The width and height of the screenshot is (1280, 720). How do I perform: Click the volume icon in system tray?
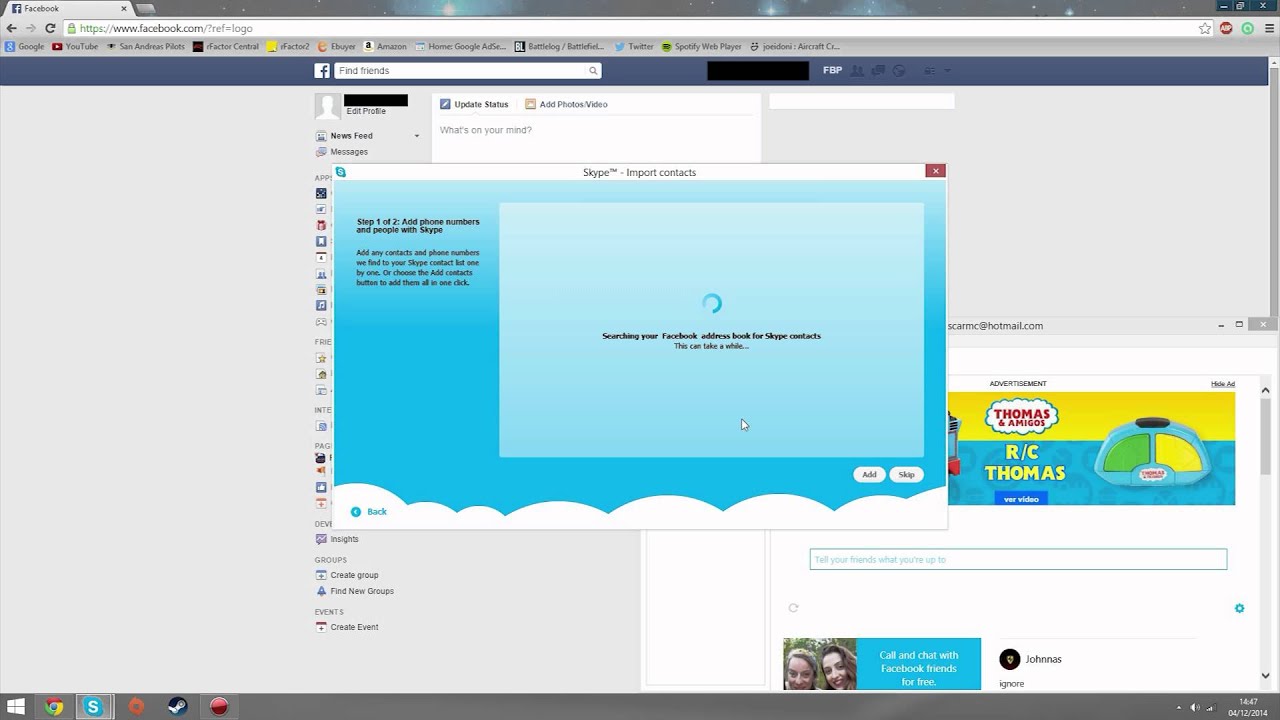tap(1194, 707)
